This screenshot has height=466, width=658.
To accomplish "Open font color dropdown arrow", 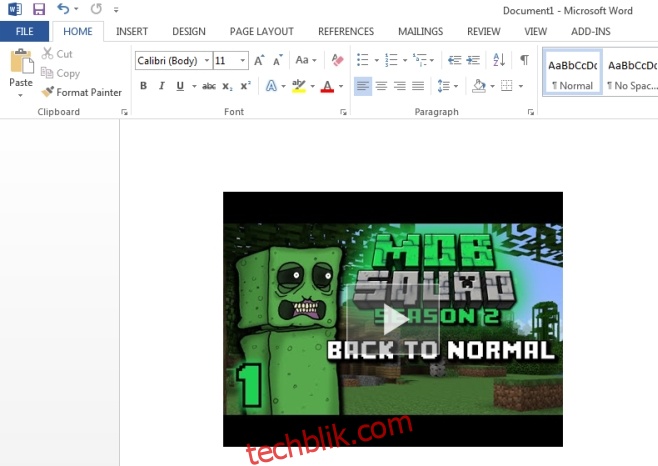I will (x=341, y=86).
